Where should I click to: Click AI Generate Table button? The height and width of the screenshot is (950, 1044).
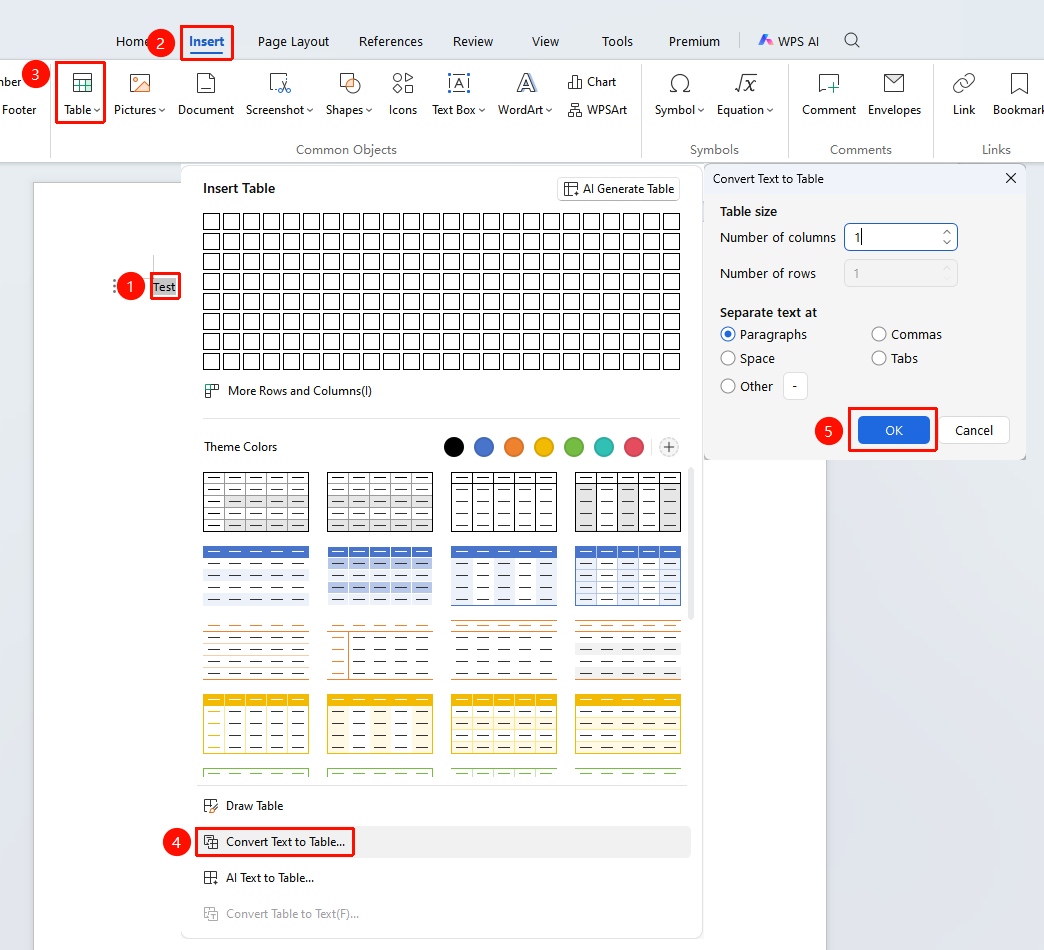(x=619, y=189)
